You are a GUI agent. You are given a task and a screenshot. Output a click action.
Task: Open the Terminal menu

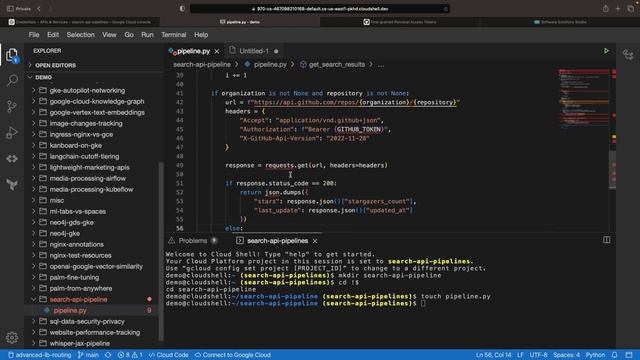point(173,35)
